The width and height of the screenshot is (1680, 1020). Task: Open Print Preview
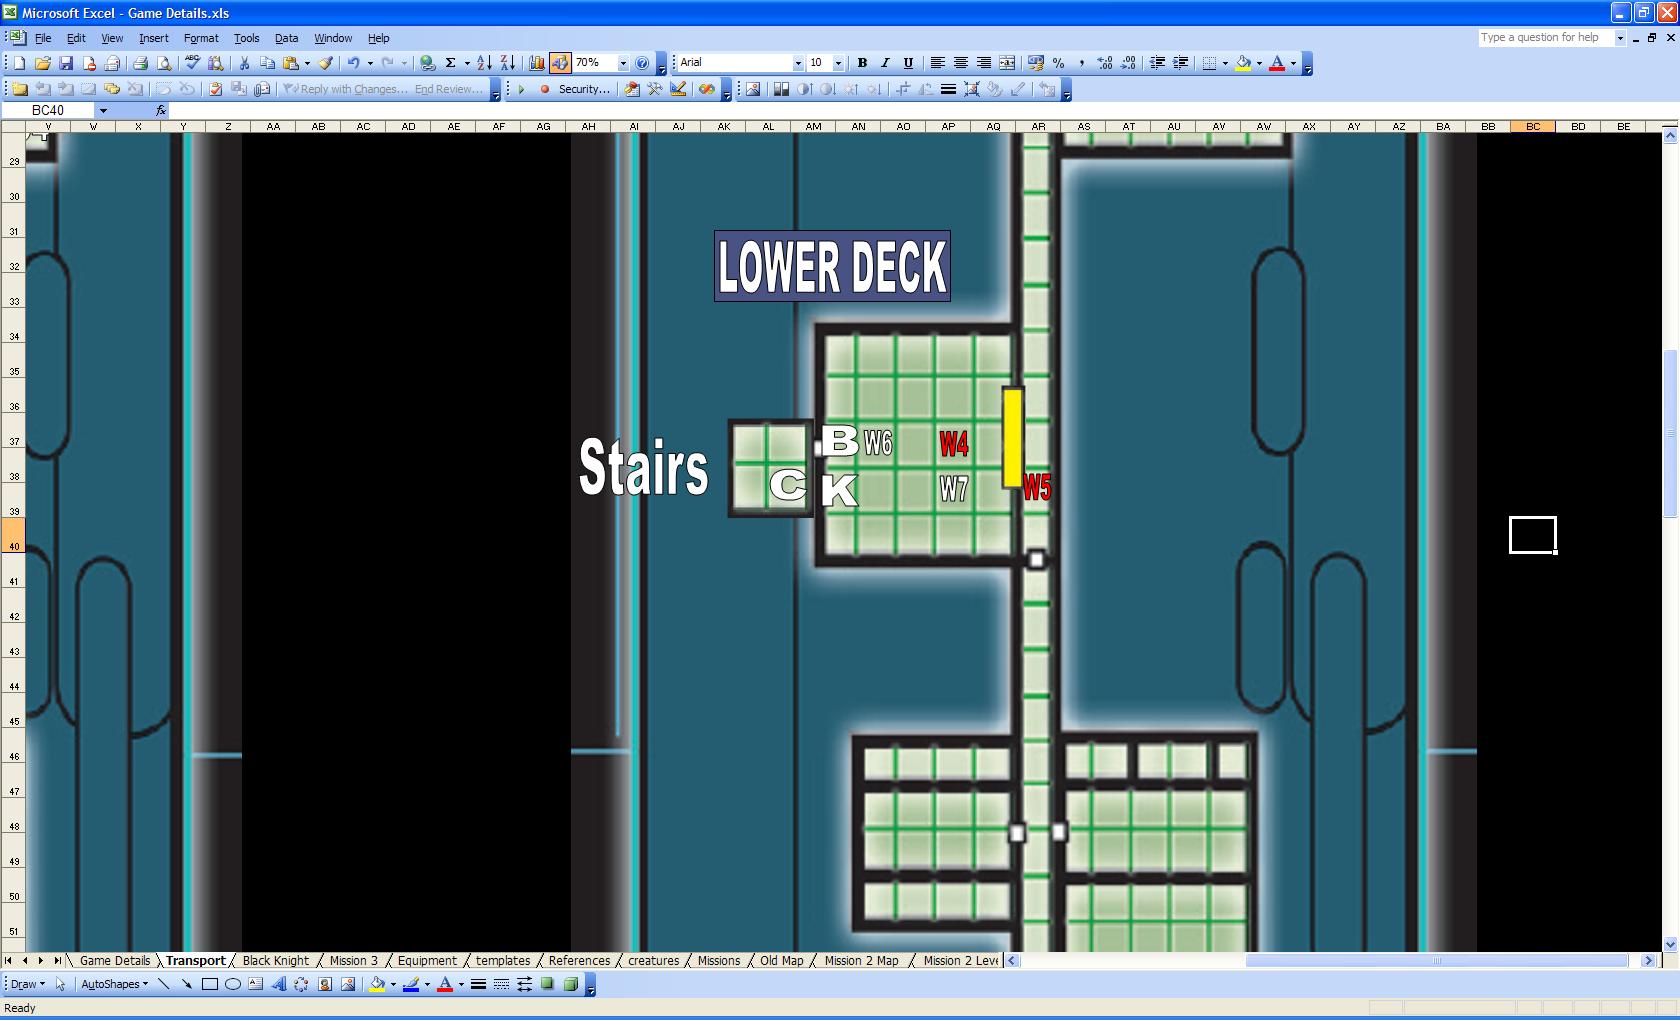coord(164,63)
